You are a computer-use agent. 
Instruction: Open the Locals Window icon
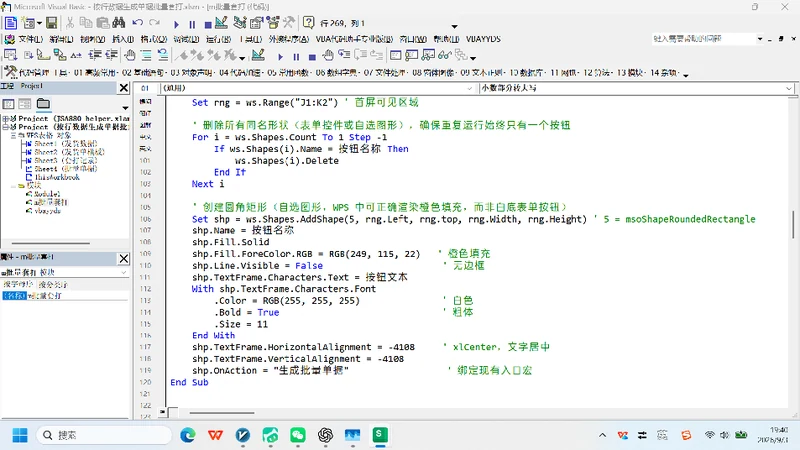[x=395, y=55]
